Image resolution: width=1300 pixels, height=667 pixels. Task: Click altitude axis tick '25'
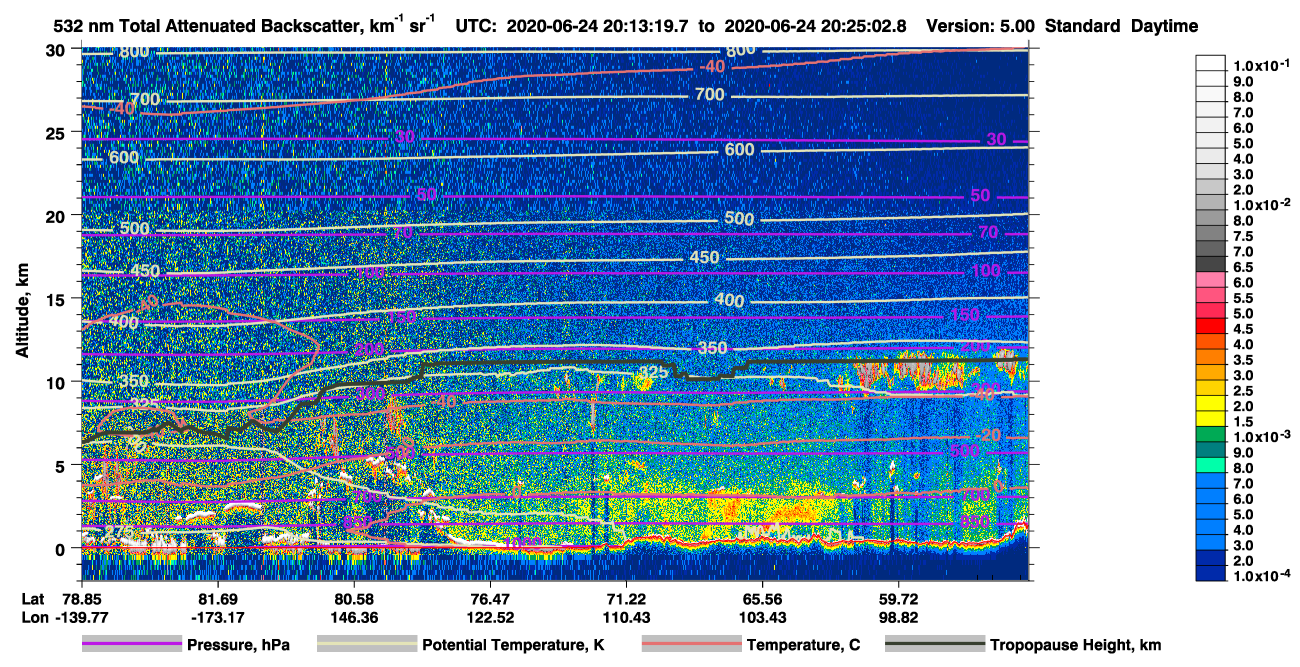click(x=58, y=132)
